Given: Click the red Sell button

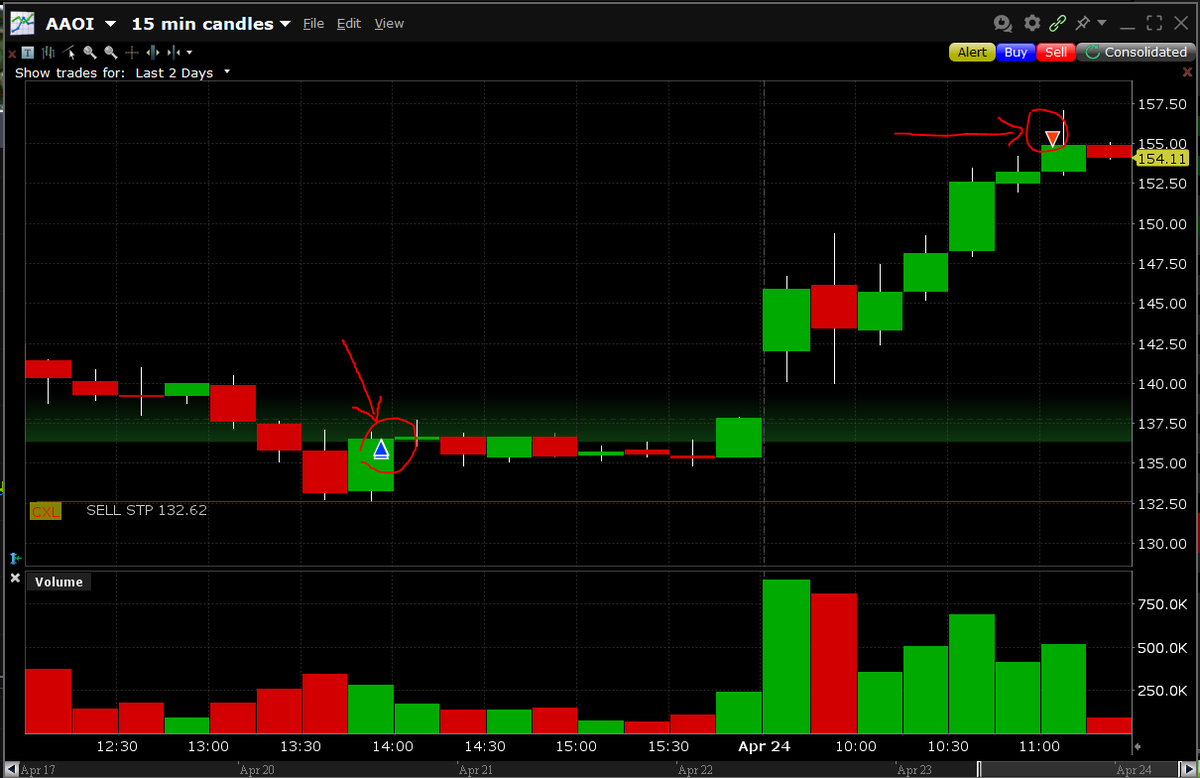Looking at the screenshot, I should click(1055, 52).
